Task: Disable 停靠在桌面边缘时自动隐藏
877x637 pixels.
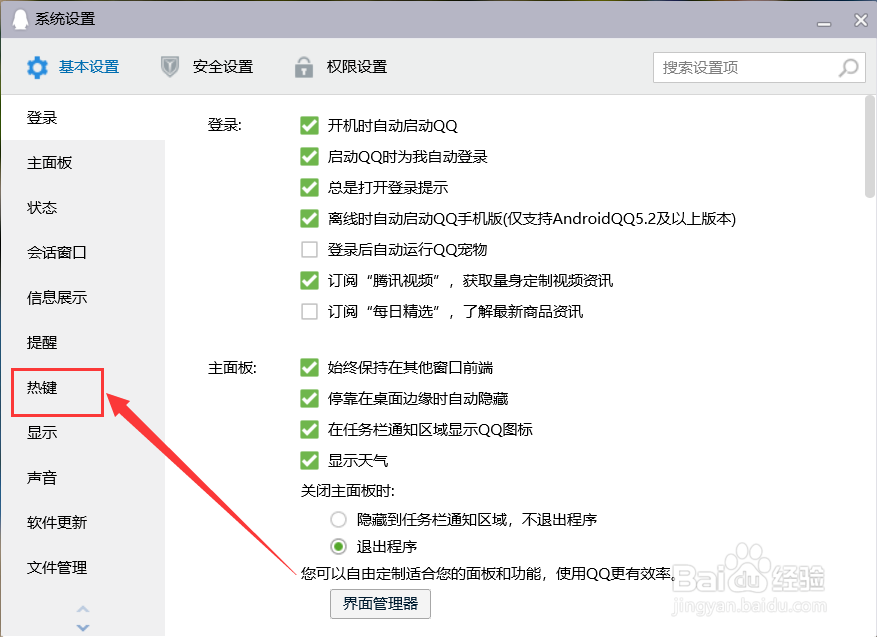Action: click(x=309, y=398)
